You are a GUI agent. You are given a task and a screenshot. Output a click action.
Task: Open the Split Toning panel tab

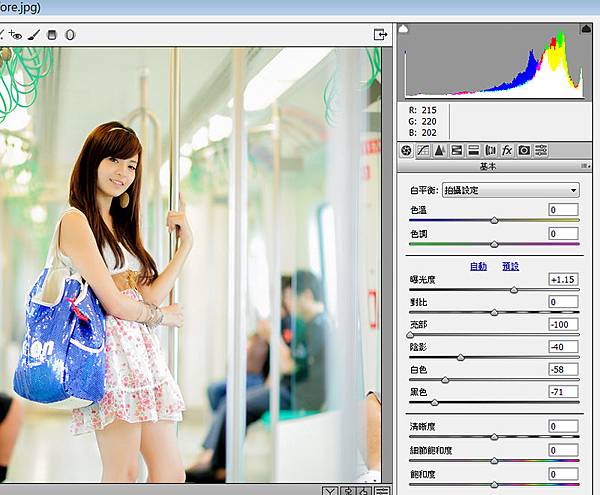473,150
